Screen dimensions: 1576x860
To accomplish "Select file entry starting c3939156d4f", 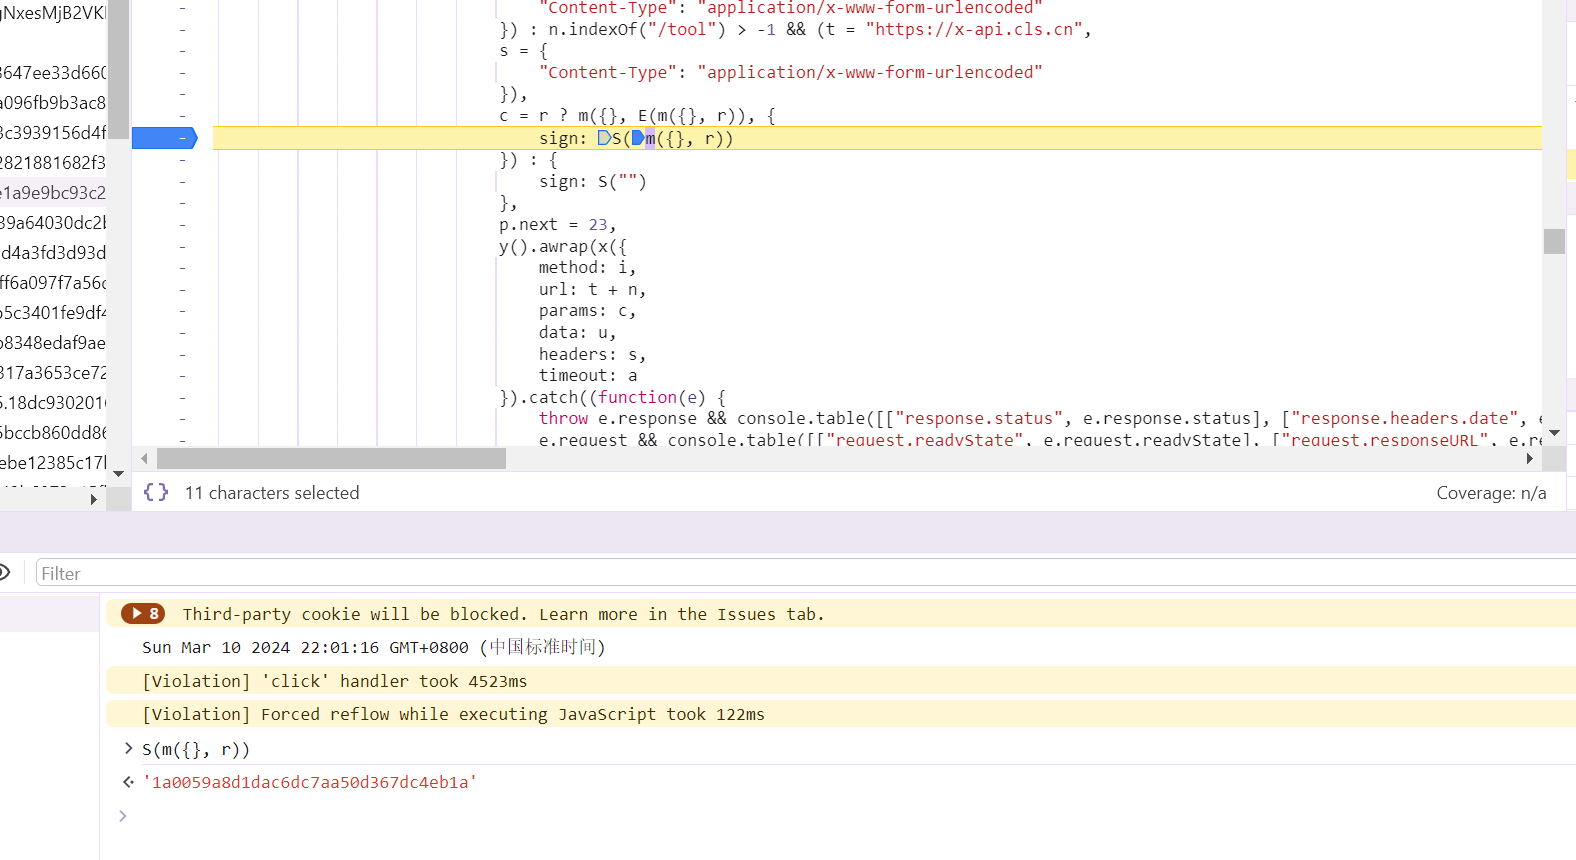I will (53, 132).
